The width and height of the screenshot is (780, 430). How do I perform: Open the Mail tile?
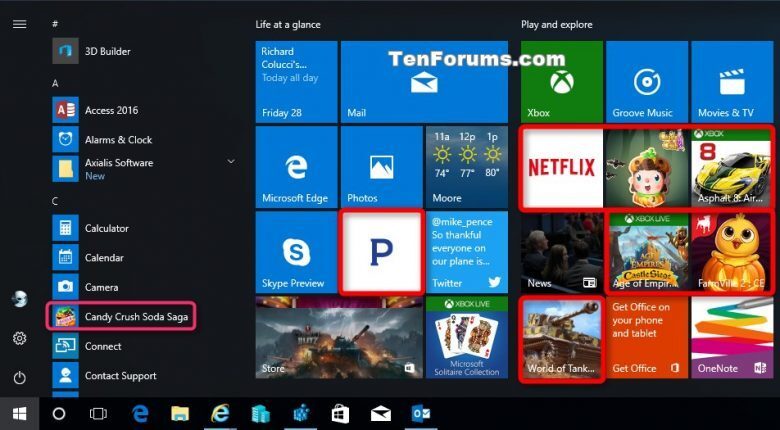[381, 82]
